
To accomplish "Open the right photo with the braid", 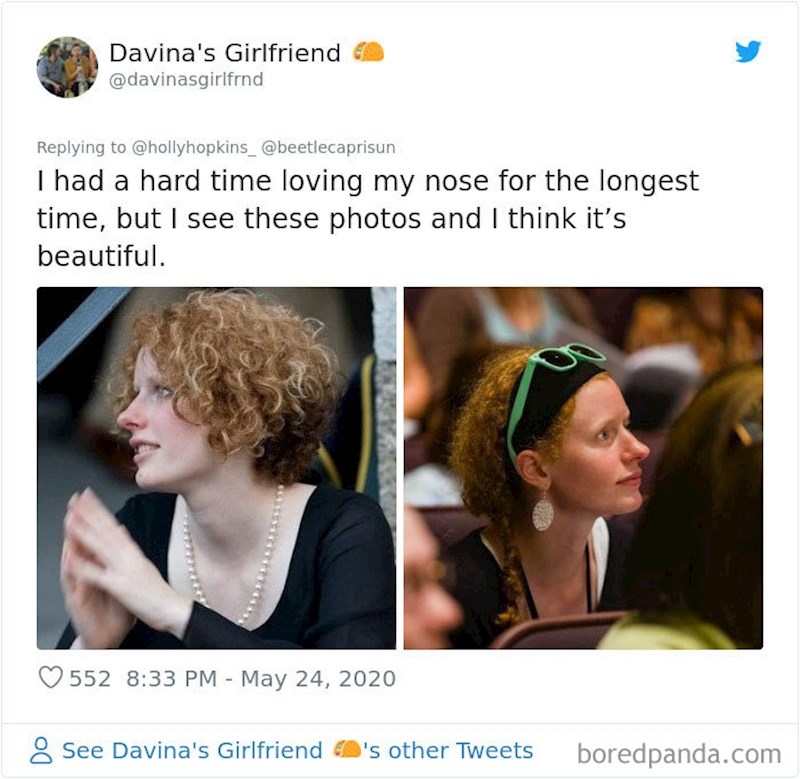I will 583,468.
